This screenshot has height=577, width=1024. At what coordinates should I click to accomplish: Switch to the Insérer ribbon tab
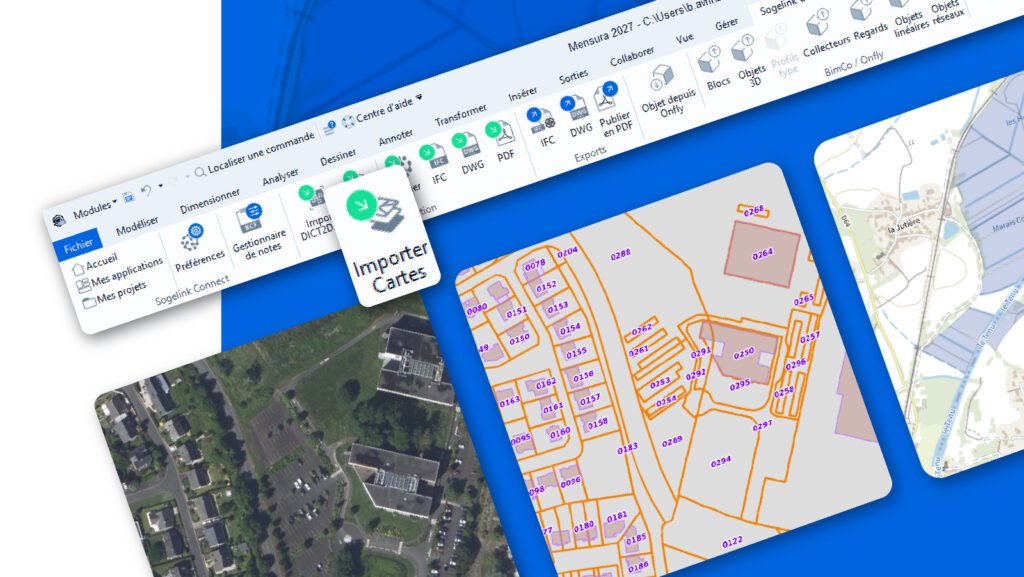(523, 95)
